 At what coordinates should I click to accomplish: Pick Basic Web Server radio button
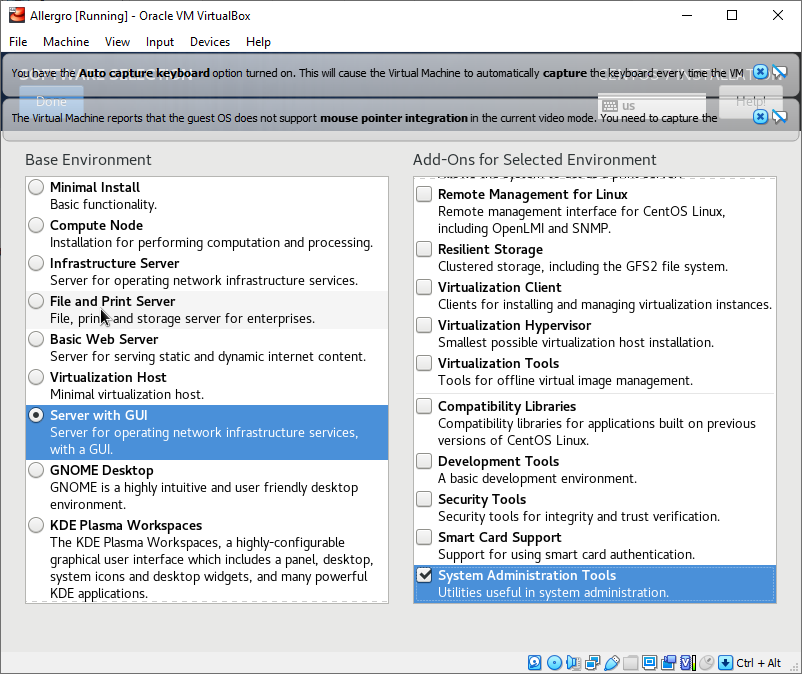(36, 339)
